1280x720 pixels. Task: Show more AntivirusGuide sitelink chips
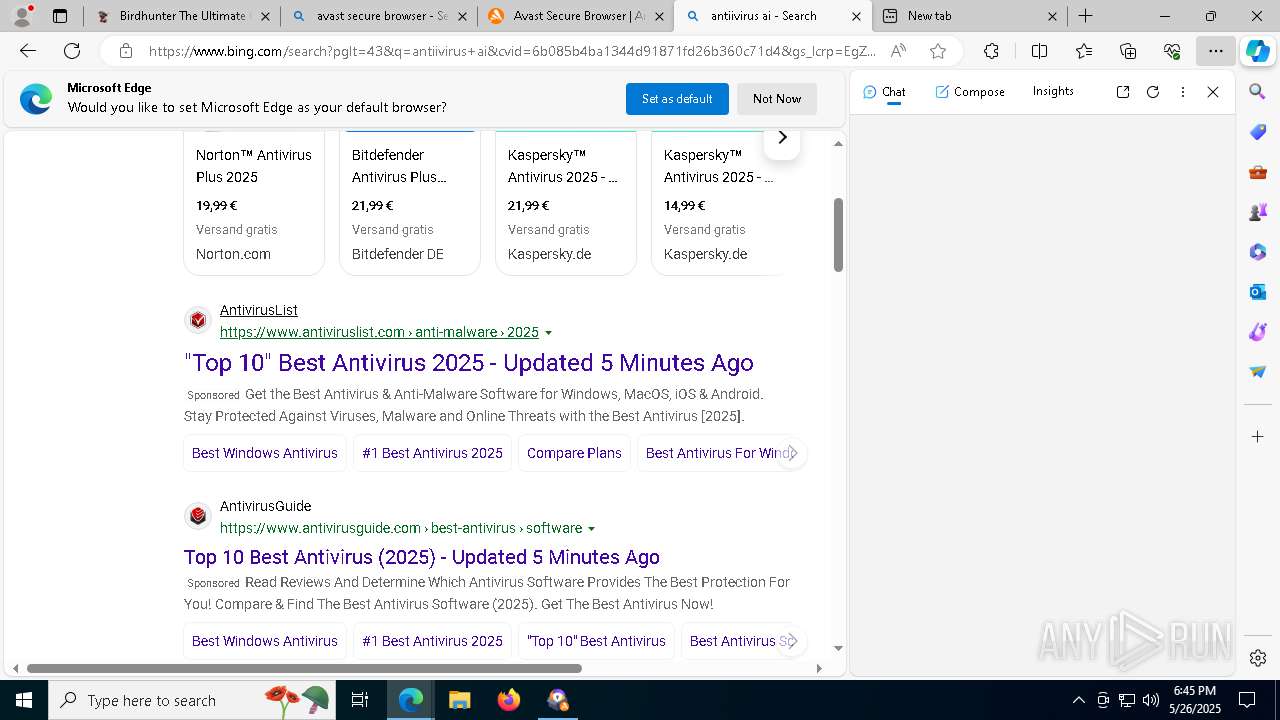pos(790,641)
